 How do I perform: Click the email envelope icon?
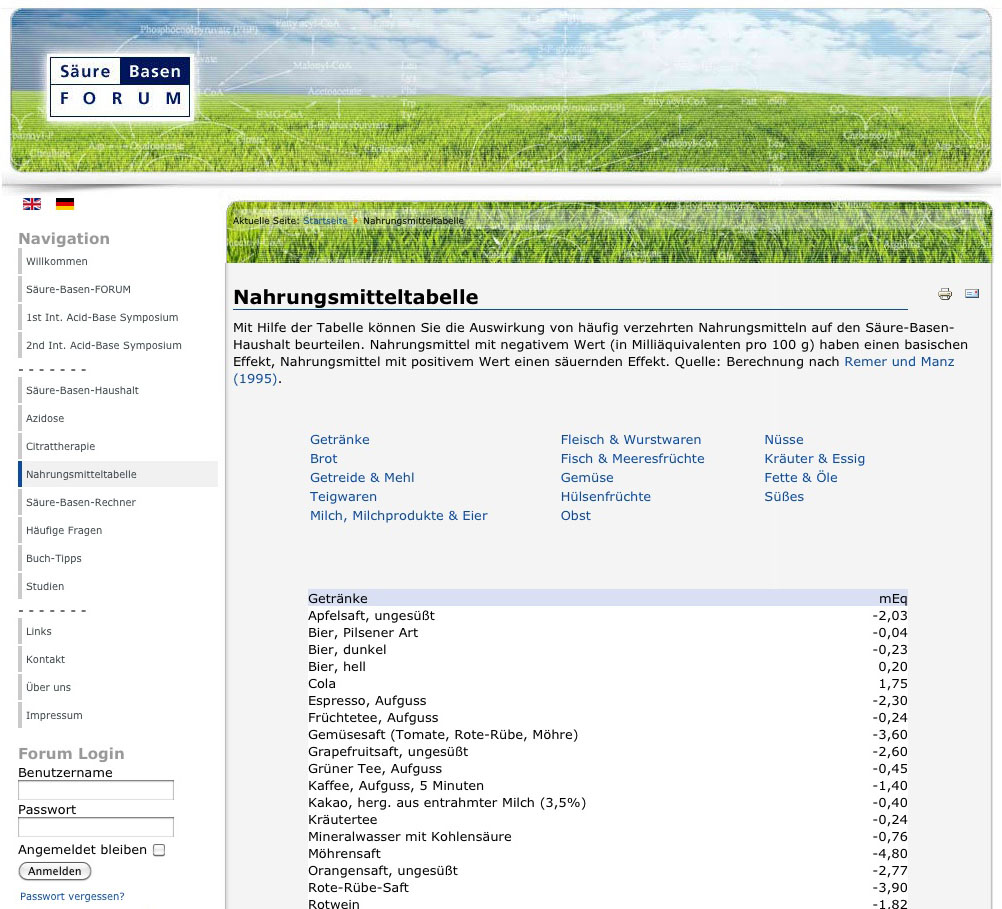(971, 294)
